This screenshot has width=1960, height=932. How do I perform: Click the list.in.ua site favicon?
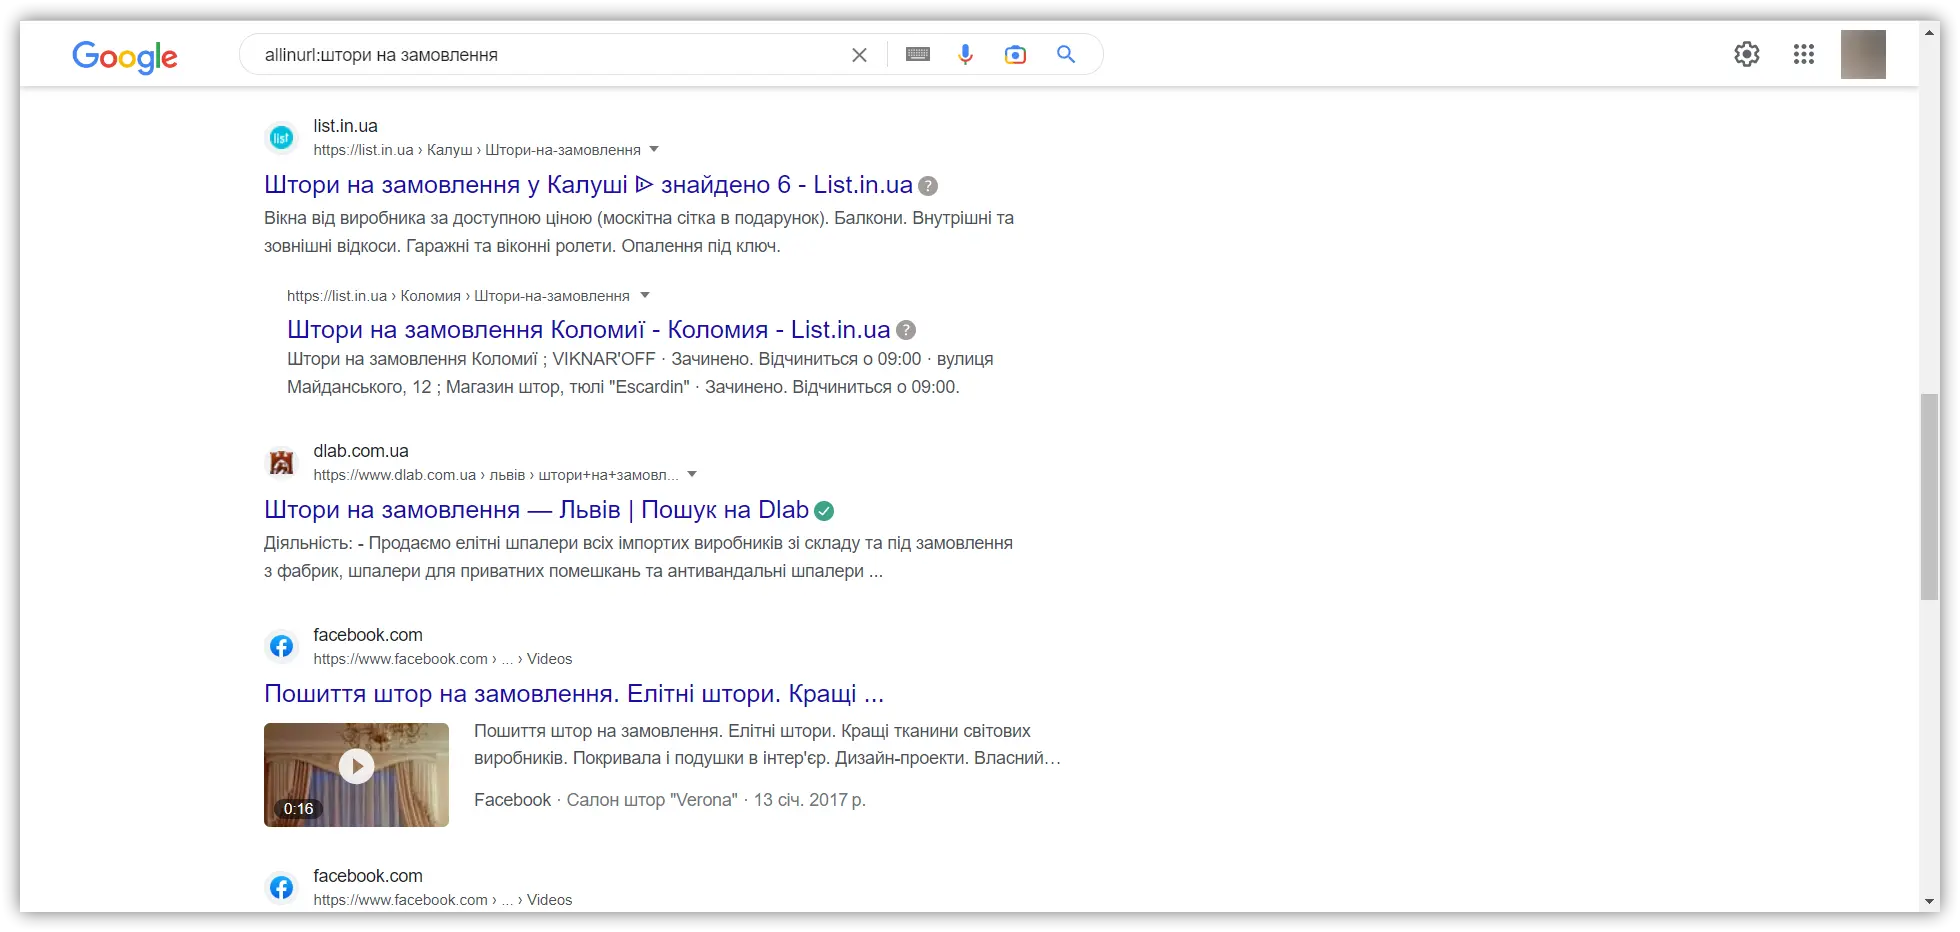pos(282,138)
